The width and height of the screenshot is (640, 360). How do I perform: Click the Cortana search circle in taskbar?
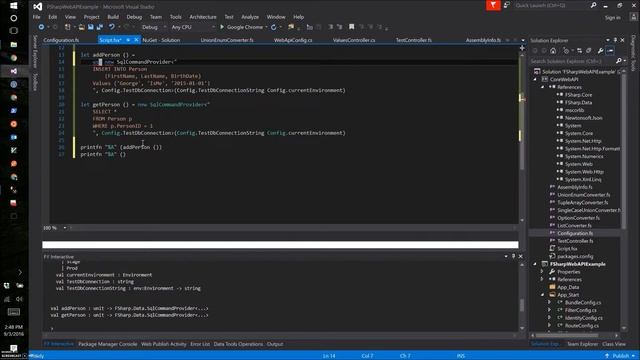[x=13, y=18]
